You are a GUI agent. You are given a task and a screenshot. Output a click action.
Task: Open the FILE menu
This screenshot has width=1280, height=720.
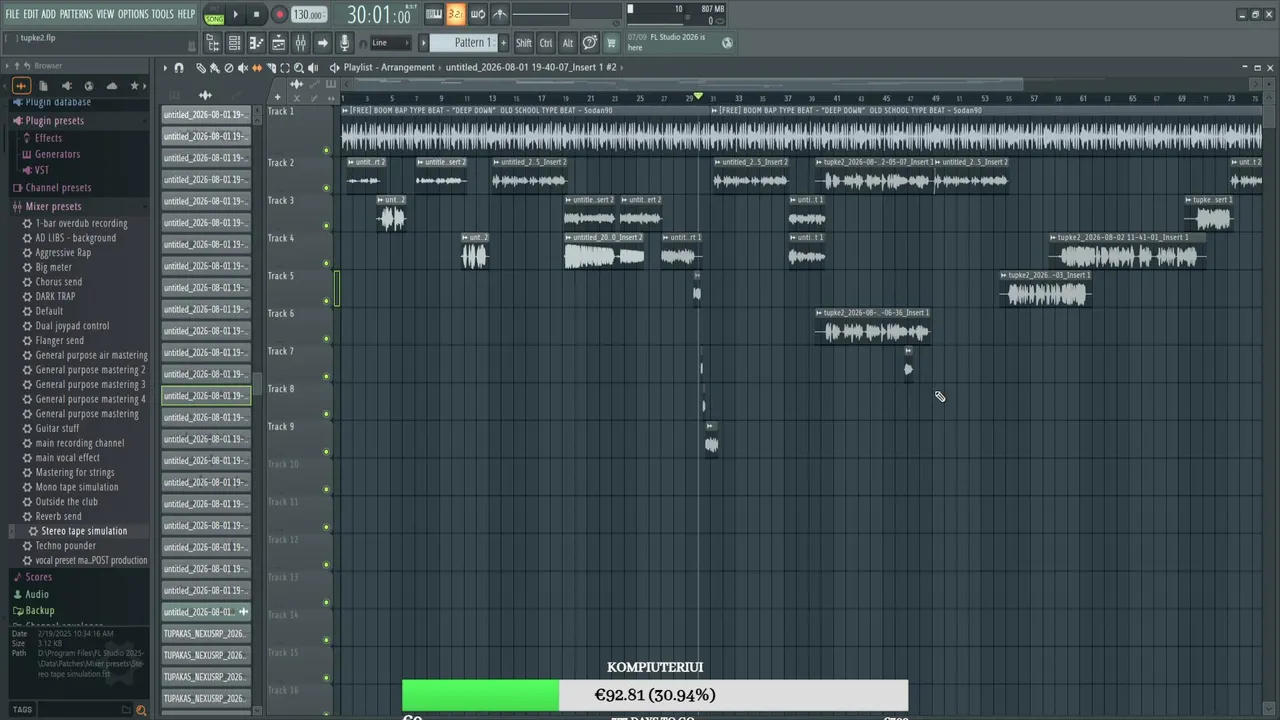[12, 14]
